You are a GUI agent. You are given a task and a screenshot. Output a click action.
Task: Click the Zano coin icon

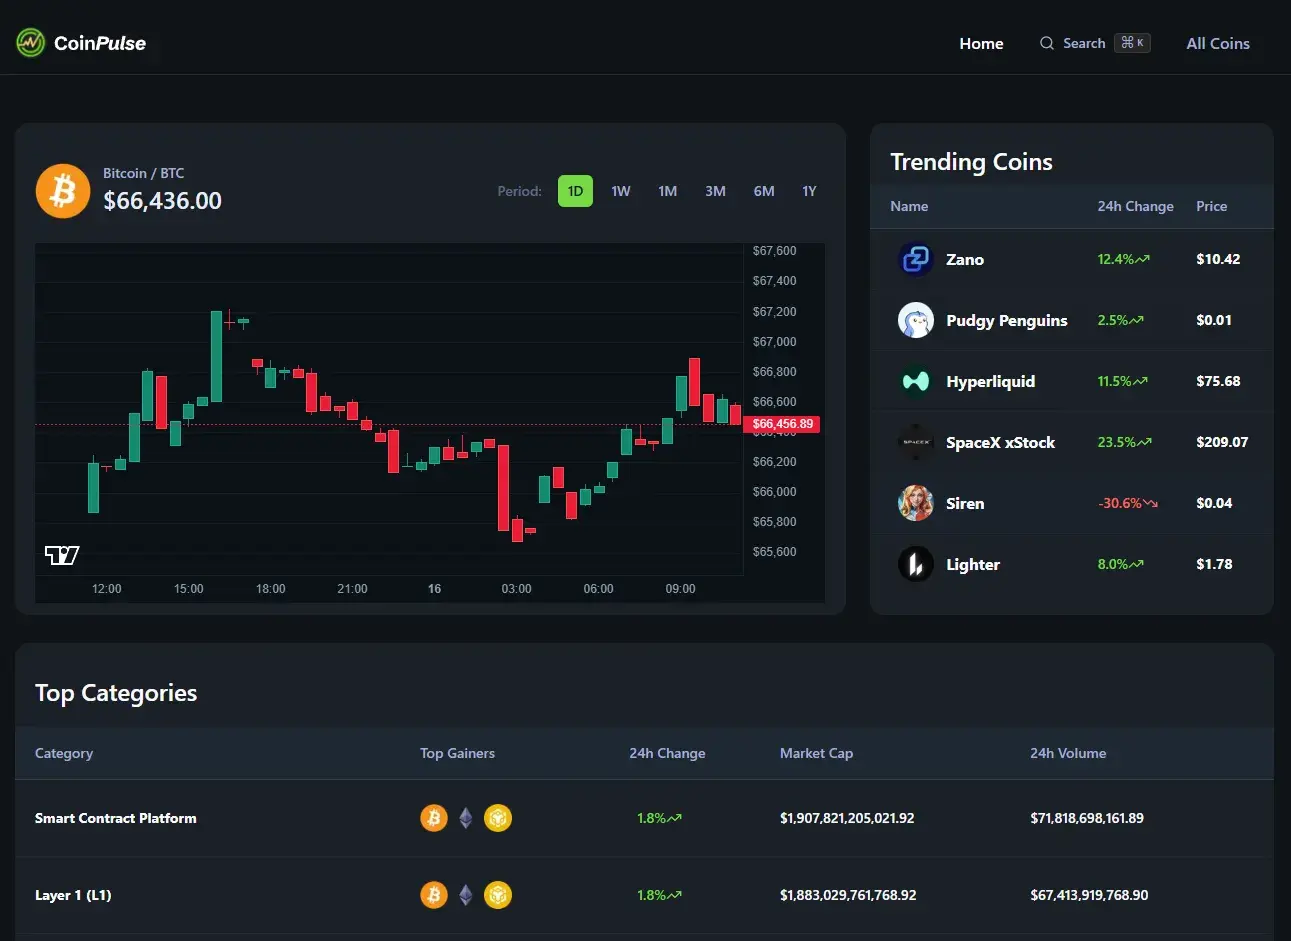(x=916, y=259)
